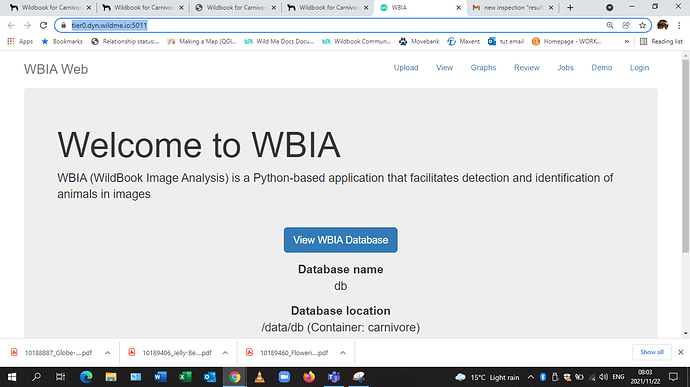Screen dimensions: 690x387
Task: Close the WBIA tab
Action: (459, 7)
